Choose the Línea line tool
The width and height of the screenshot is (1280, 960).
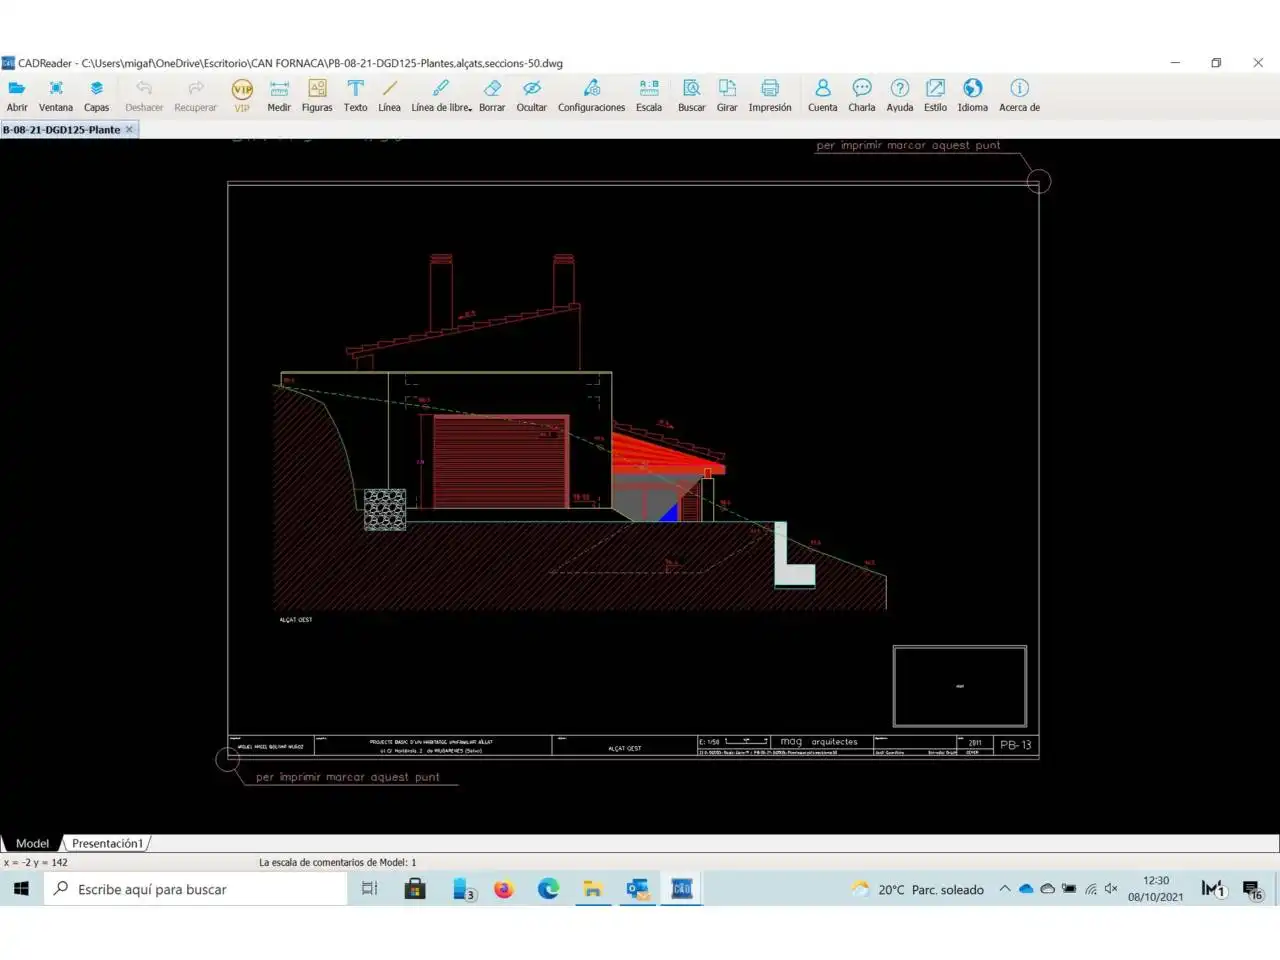pyautogui.click(x=389, y=95)
